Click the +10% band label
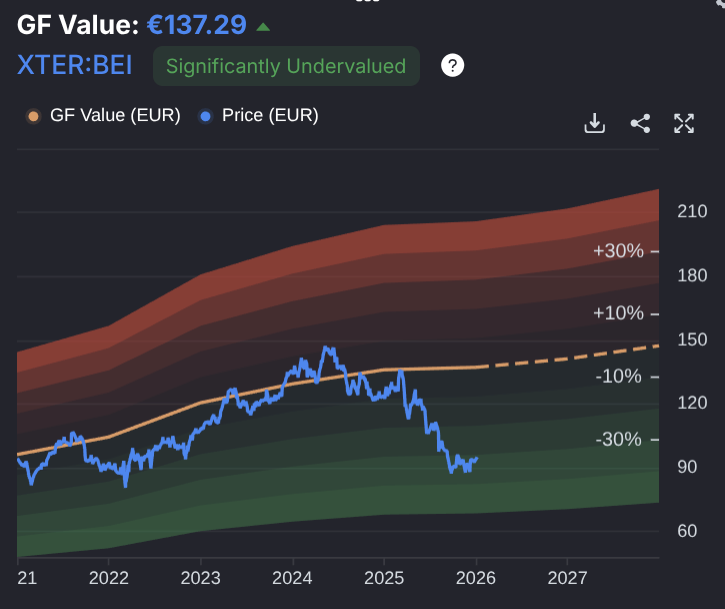The width and height of the screenshot is (725, 609). 618,313
